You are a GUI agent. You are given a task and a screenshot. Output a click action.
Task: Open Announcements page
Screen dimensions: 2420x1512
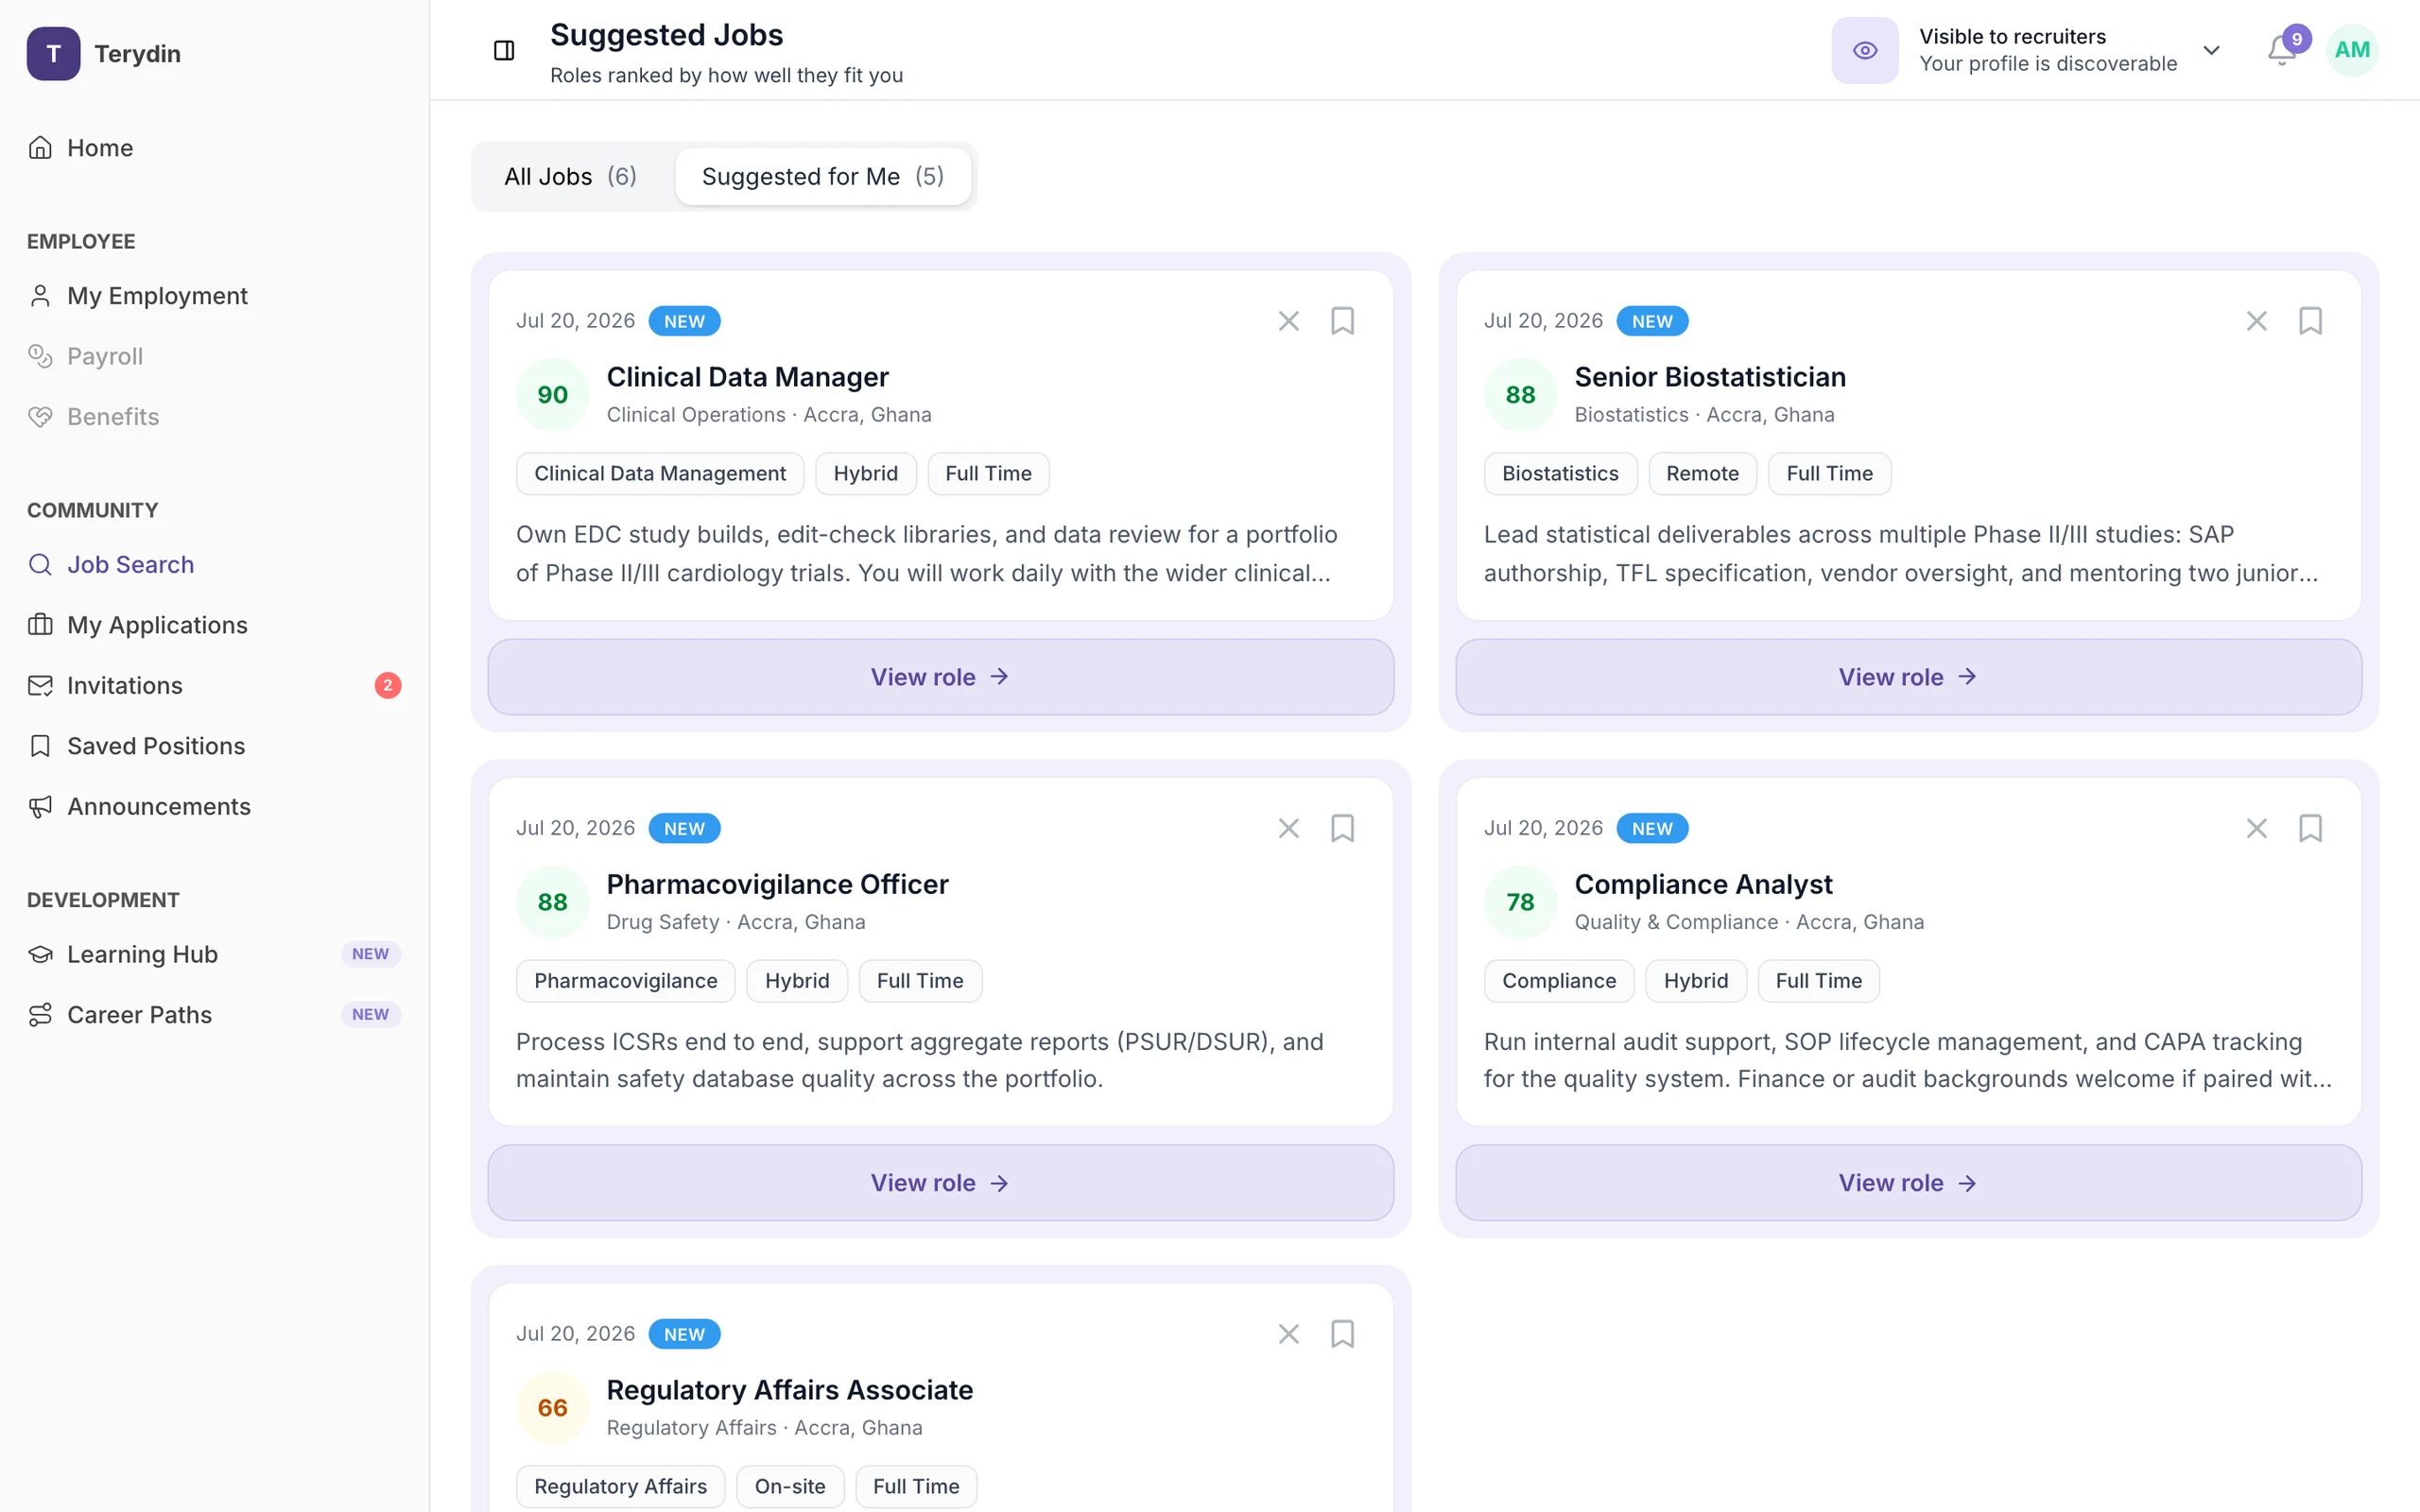click(214, 806)
